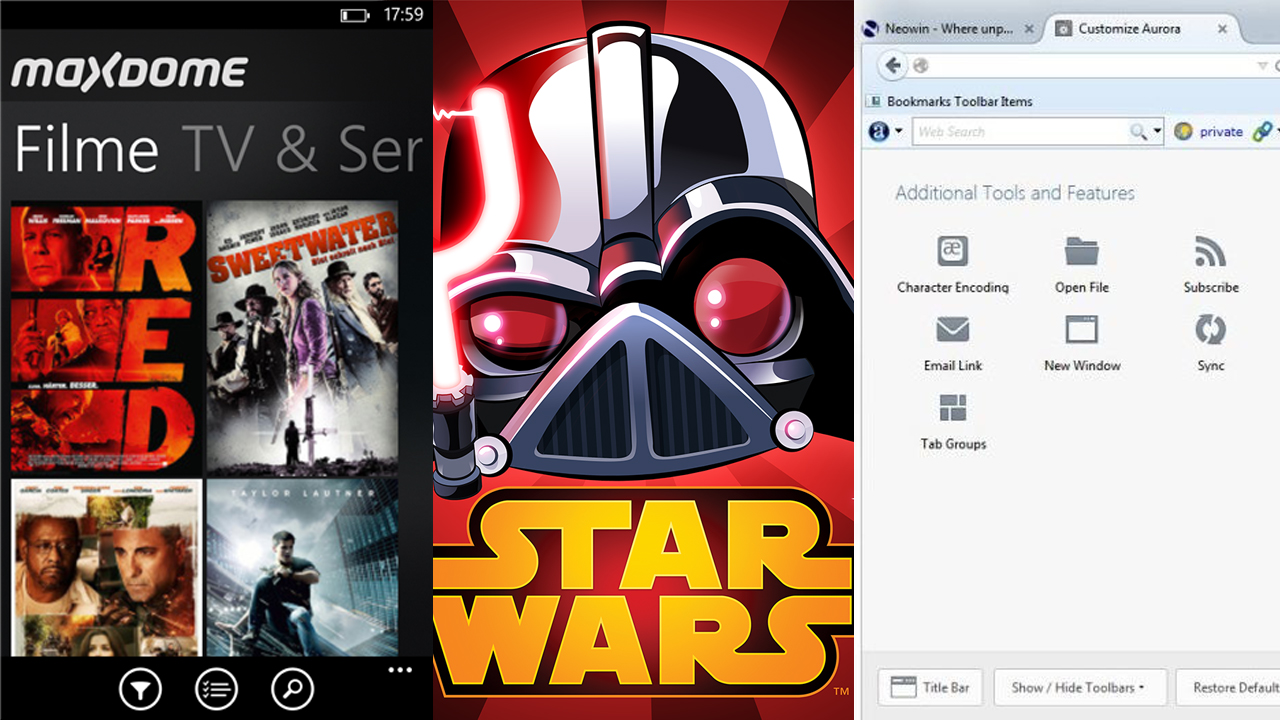The width and height of the screenshot is (1280, 720).
Task: Tap the list view icon in Maxdome
Action: [216, 689]
